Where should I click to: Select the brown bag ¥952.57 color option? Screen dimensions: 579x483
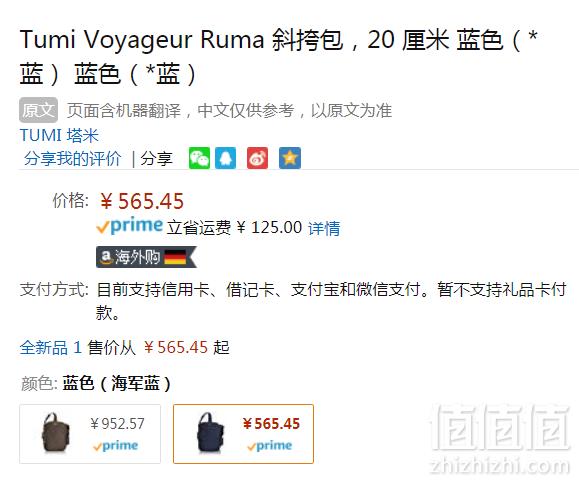[90, 434]
